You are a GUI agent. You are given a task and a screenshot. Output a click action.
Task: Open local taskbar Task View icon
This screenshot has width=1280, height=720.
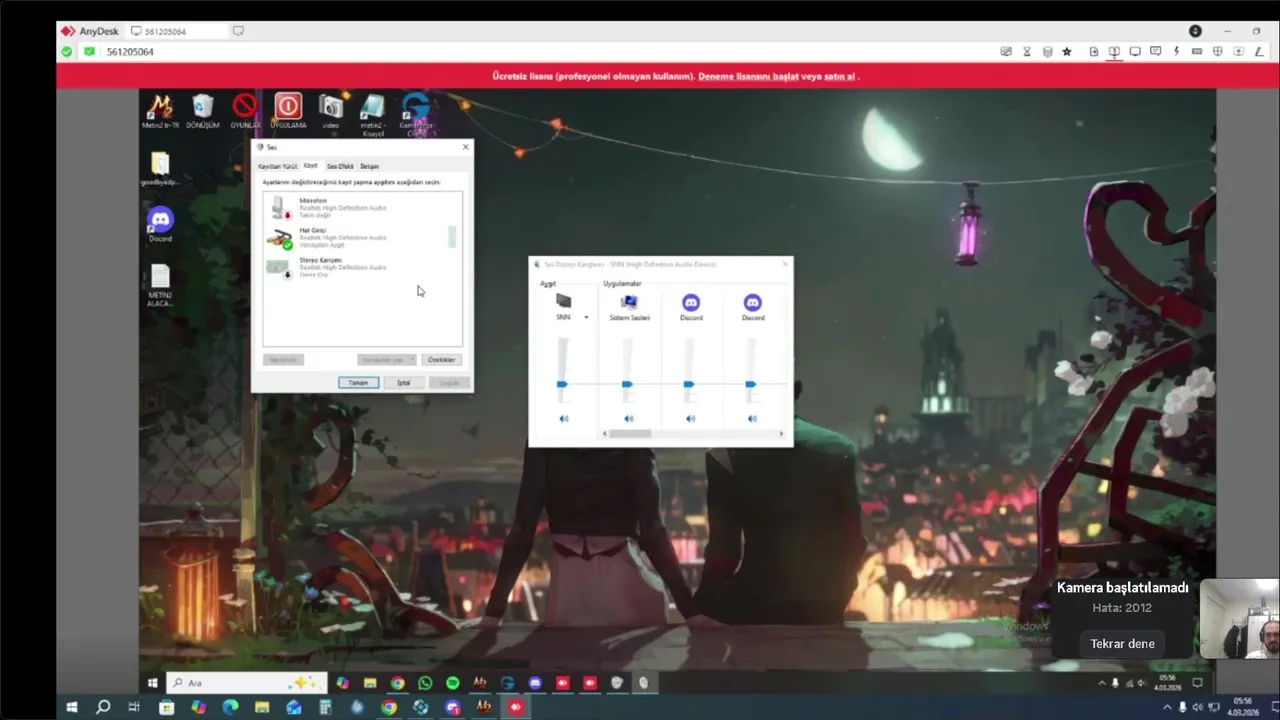134,707
